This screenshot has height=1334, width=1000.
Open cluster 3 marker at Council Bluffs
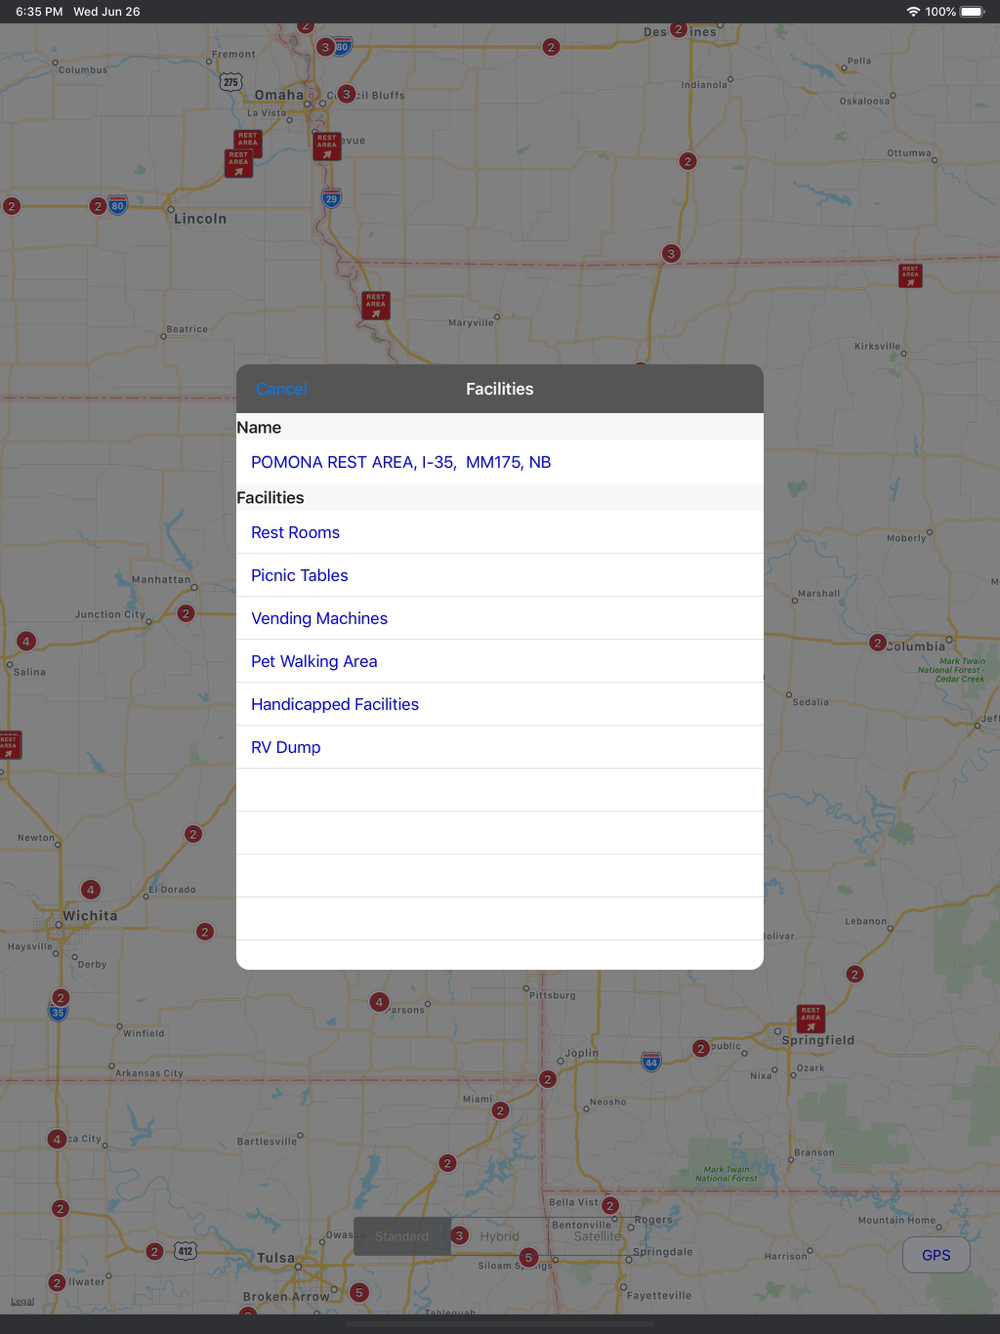point(346,94)
